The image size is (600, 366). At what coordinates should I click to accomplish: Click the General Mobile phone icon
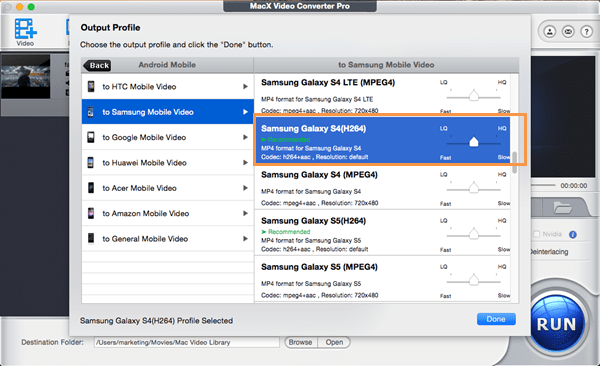(x=91, y=238)
